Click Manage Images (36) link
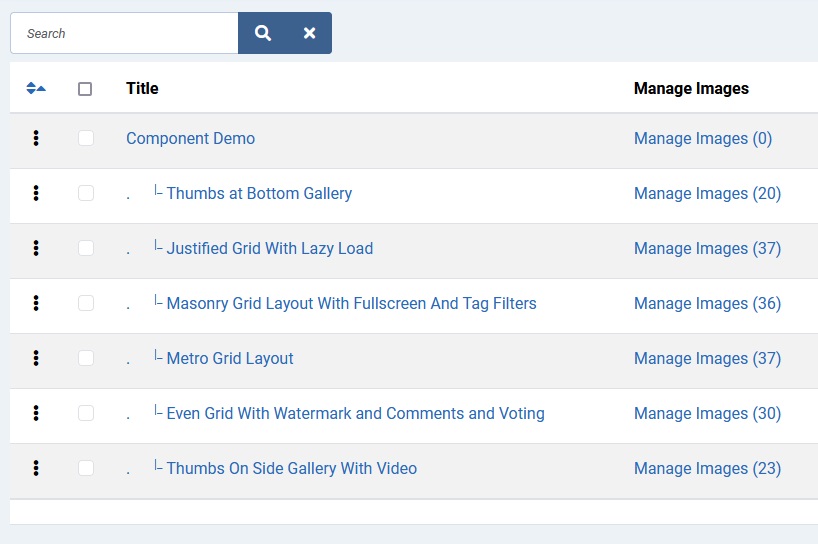 (707, 303)
